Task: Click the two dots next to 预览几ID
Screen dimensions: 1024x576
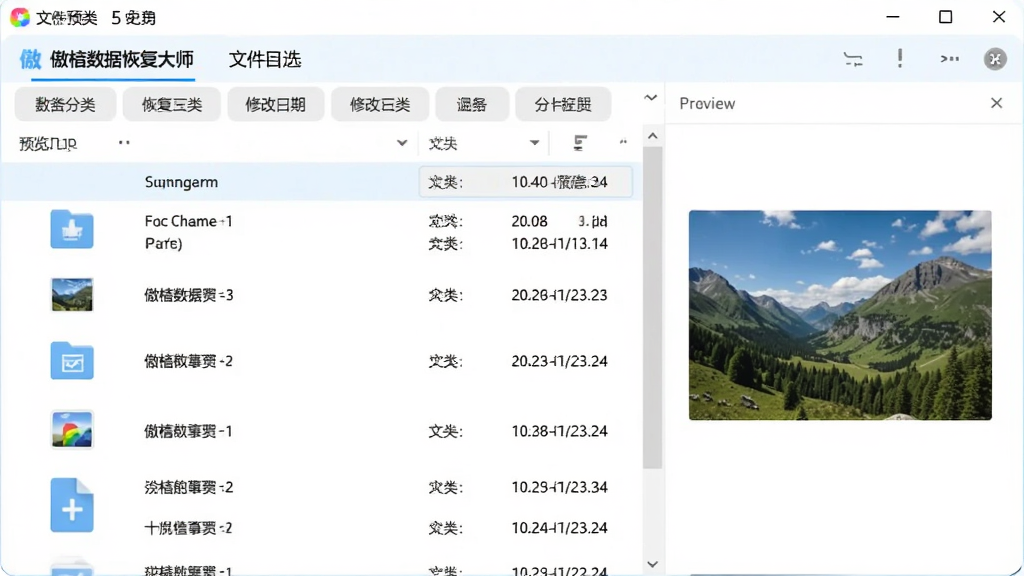Action: coord(124,142)
